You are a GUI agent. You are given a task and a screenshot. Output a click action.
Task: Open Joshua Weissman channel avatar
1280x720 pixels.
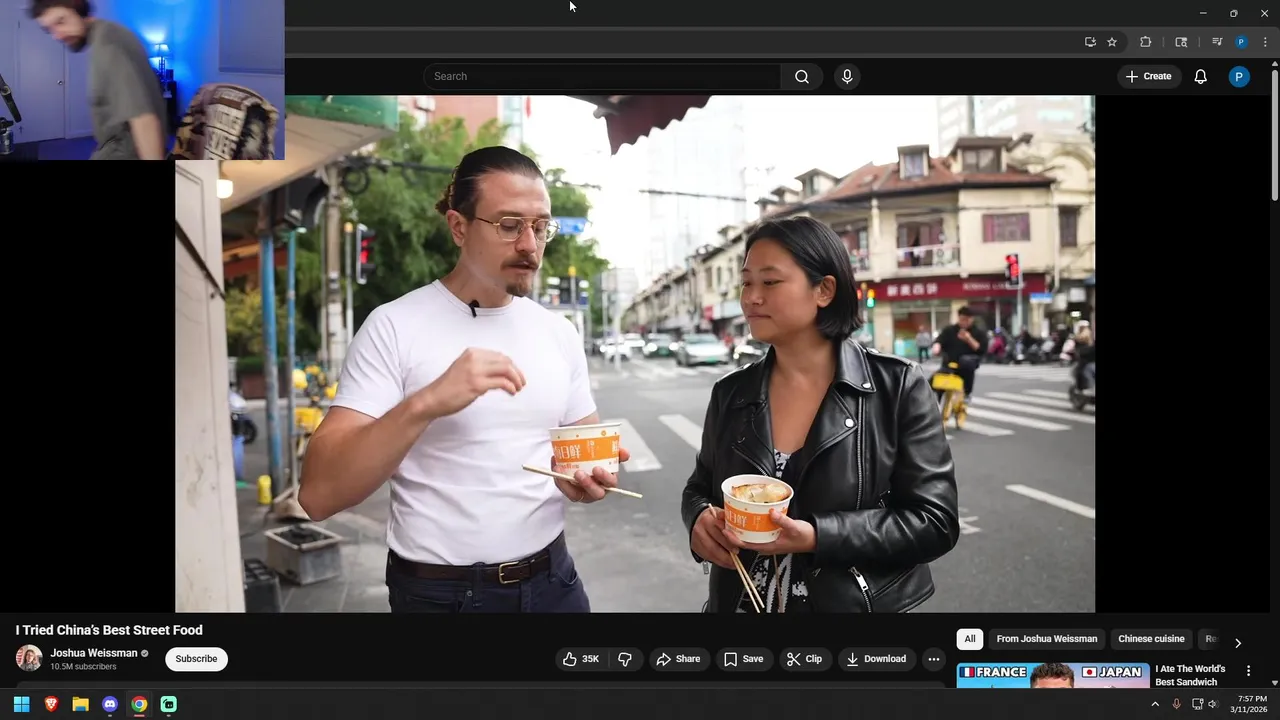click(29, 658)
